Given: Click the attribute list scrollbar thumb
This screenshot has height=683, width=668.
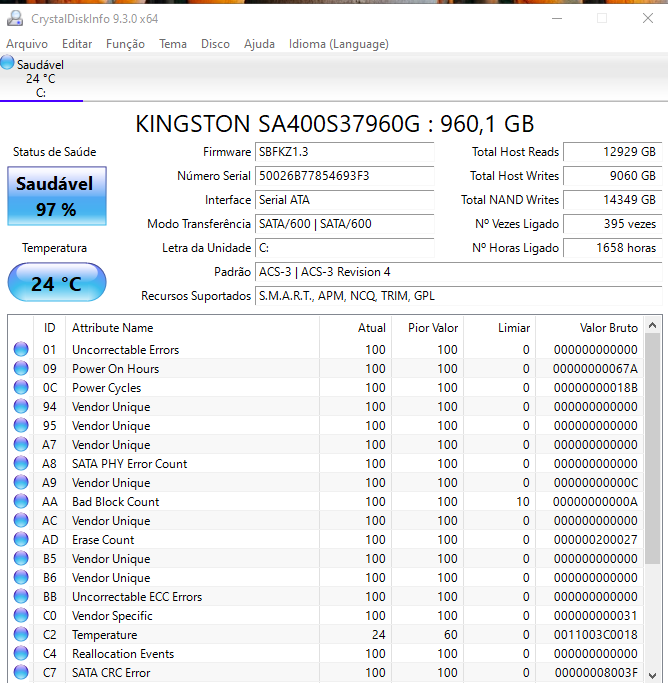Looking at the screenshot, I should pyautogui.click(x=652, y=449).
